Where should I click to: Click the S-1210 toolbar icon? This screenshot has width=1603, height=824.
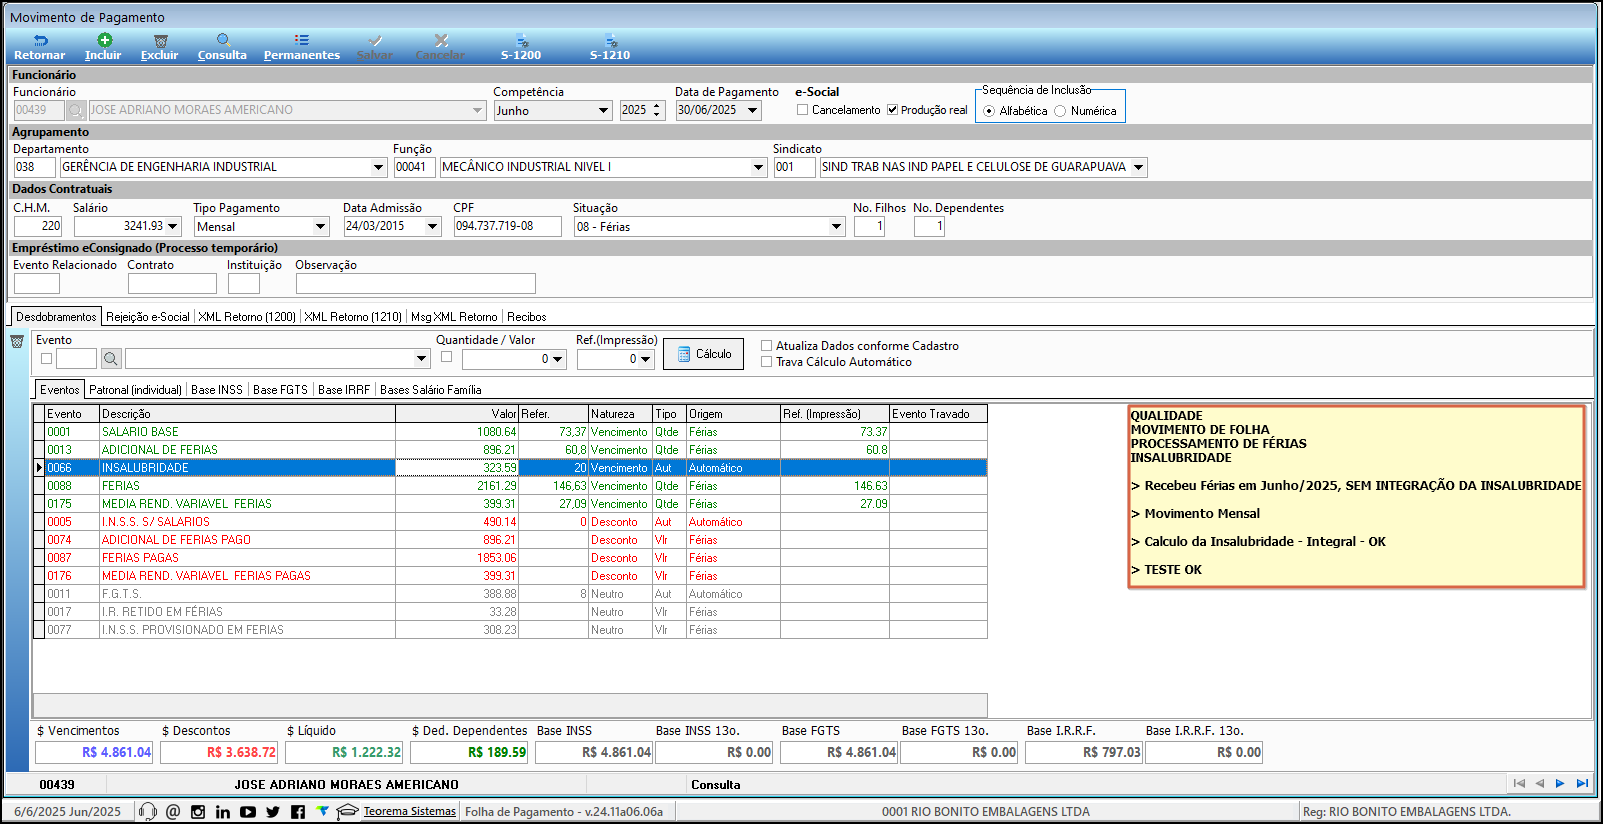tap(610, 40)
